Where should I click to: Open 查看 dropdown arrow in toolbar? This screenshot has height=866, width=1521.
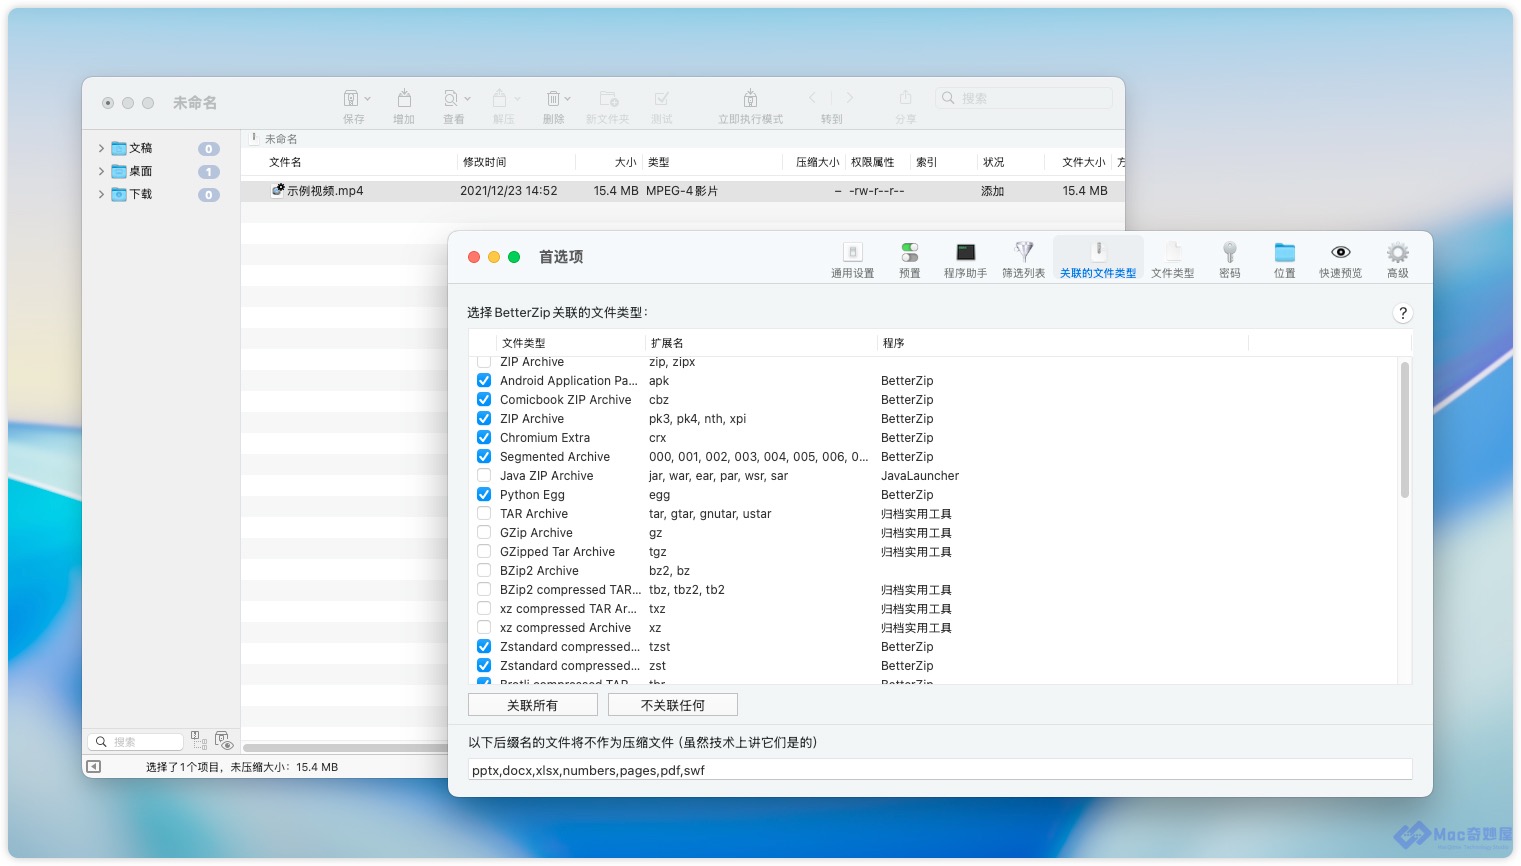pyautogui.click(x=467, y=99)
